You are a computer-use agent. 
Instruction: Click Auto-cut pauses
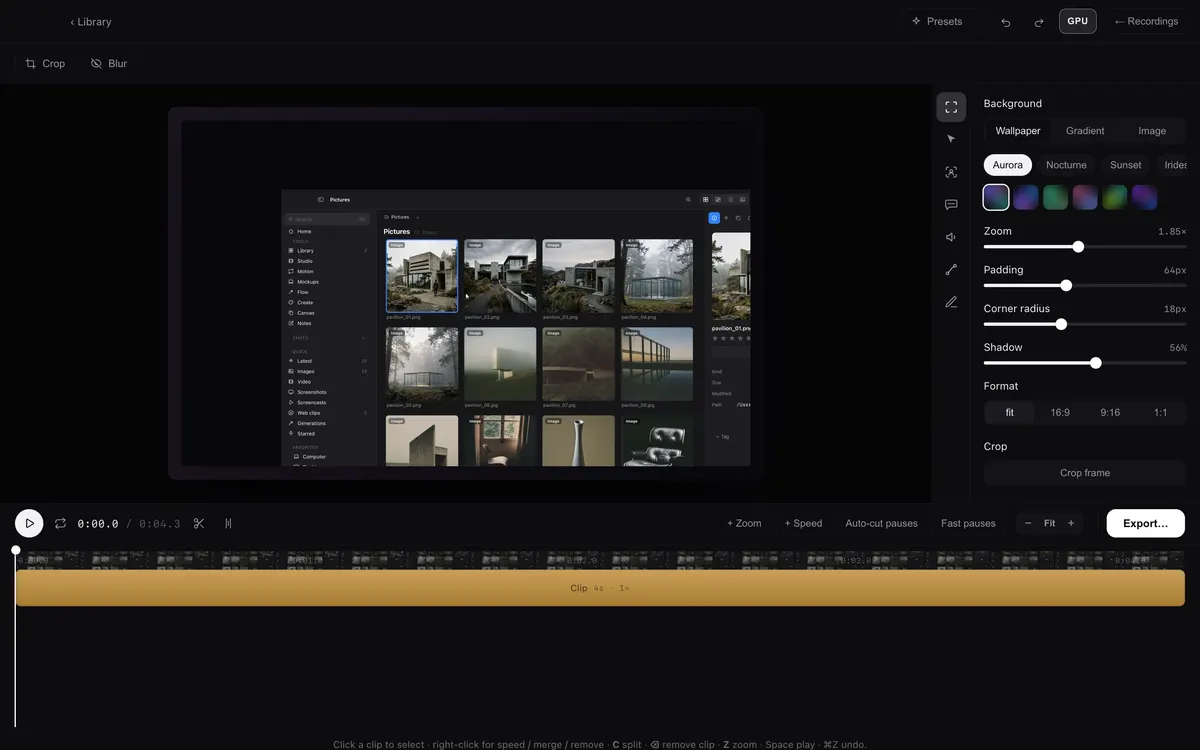[x=881, y=523]
